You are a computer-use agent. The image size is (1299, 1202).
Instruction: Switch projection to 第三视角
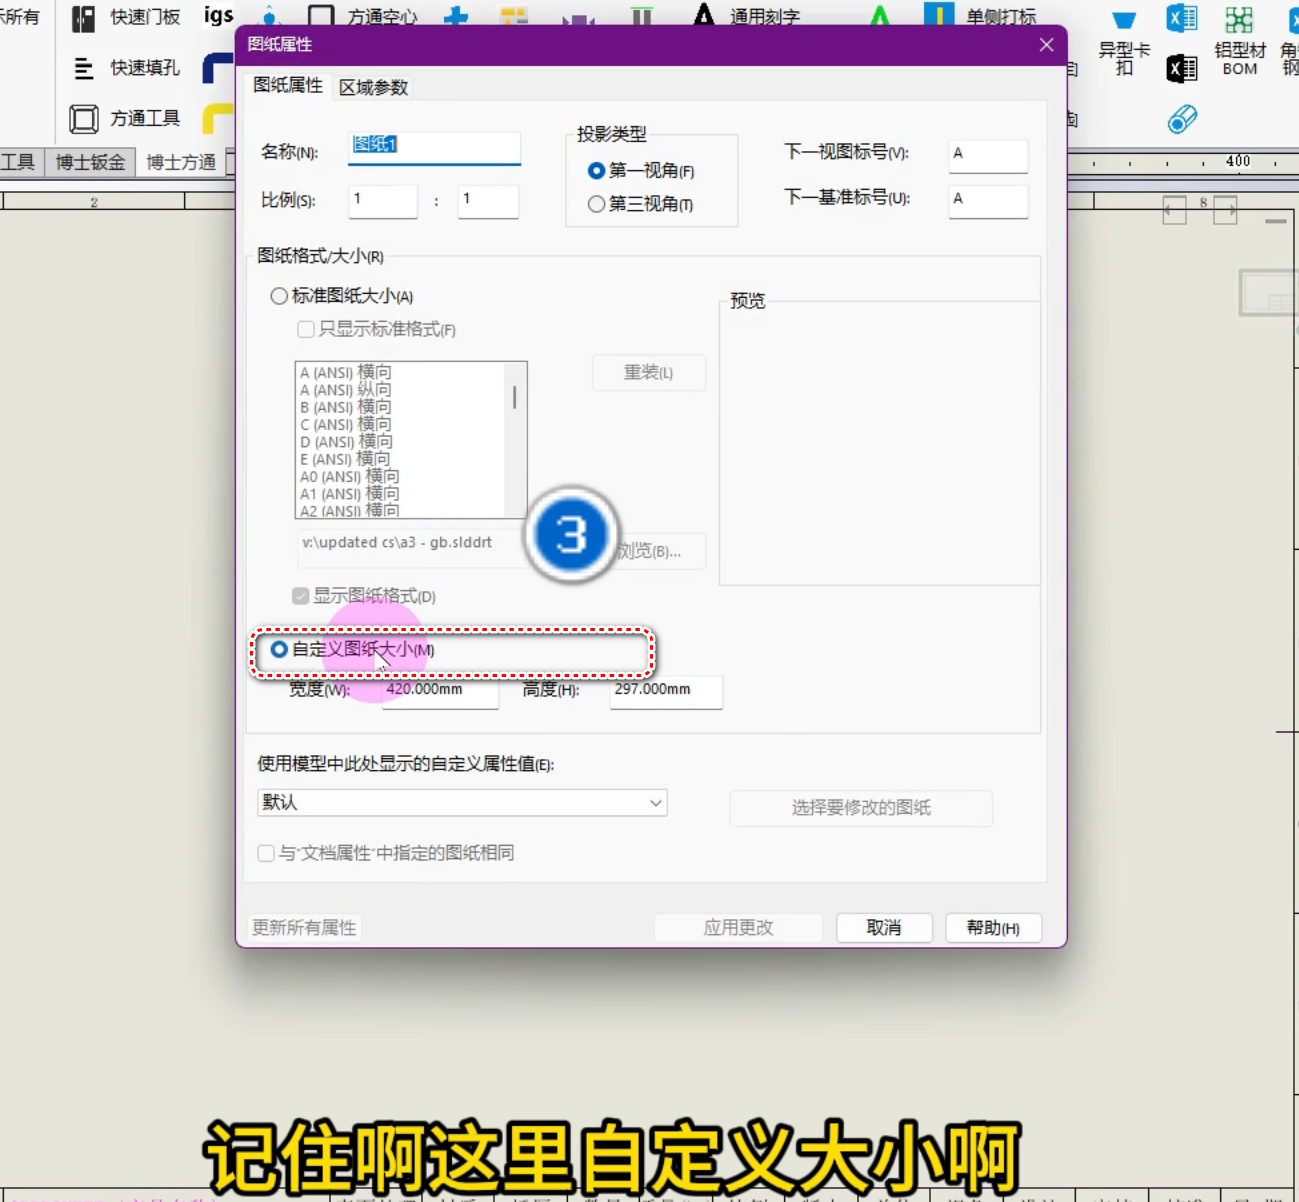(596, 204)
